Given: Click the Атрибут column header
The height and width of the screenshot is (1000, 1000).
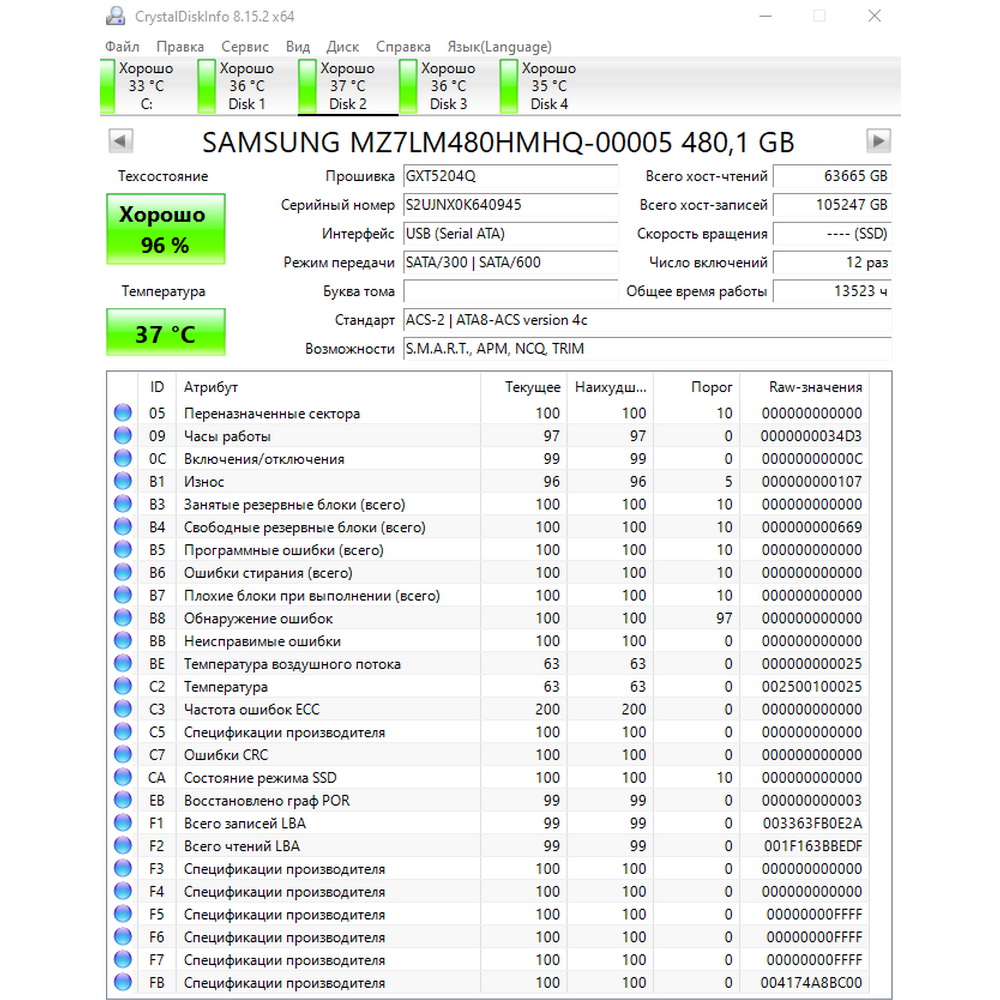Looking at the screenshot, I should (210, 387).
